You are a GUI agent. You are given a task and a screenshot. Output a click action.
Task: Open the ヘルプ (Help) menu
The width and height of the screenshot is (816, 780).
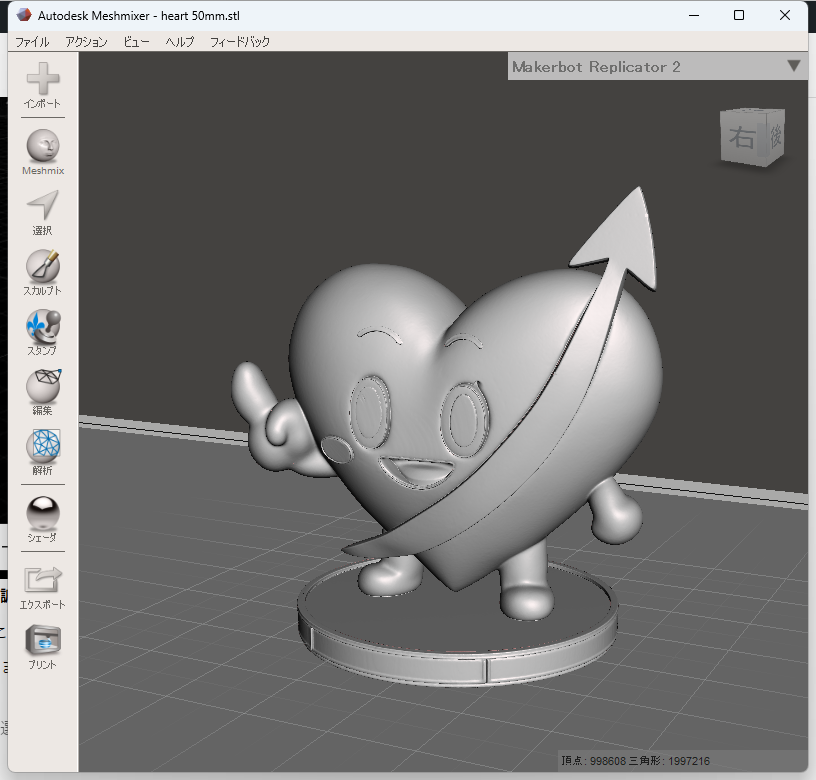coord(180,42)
